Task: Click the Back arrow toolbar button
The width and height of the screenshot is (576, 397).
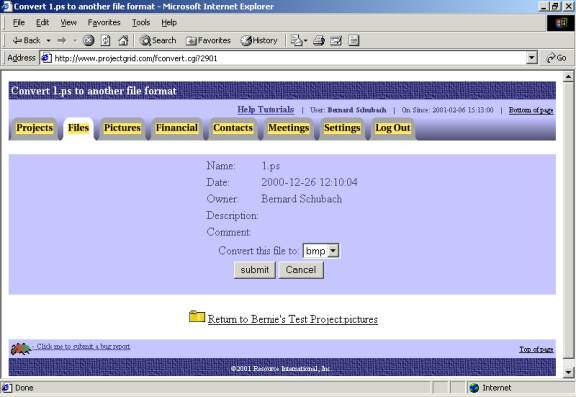Action: point(26,40)
